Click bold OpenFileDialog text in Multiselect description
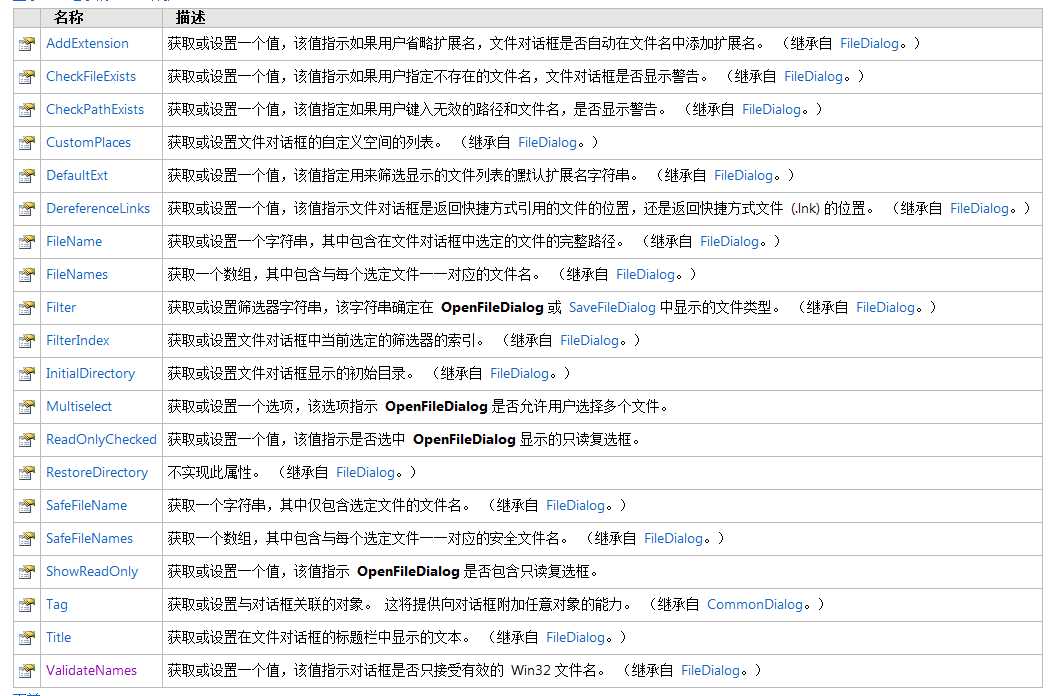 (x=436, y=407)
